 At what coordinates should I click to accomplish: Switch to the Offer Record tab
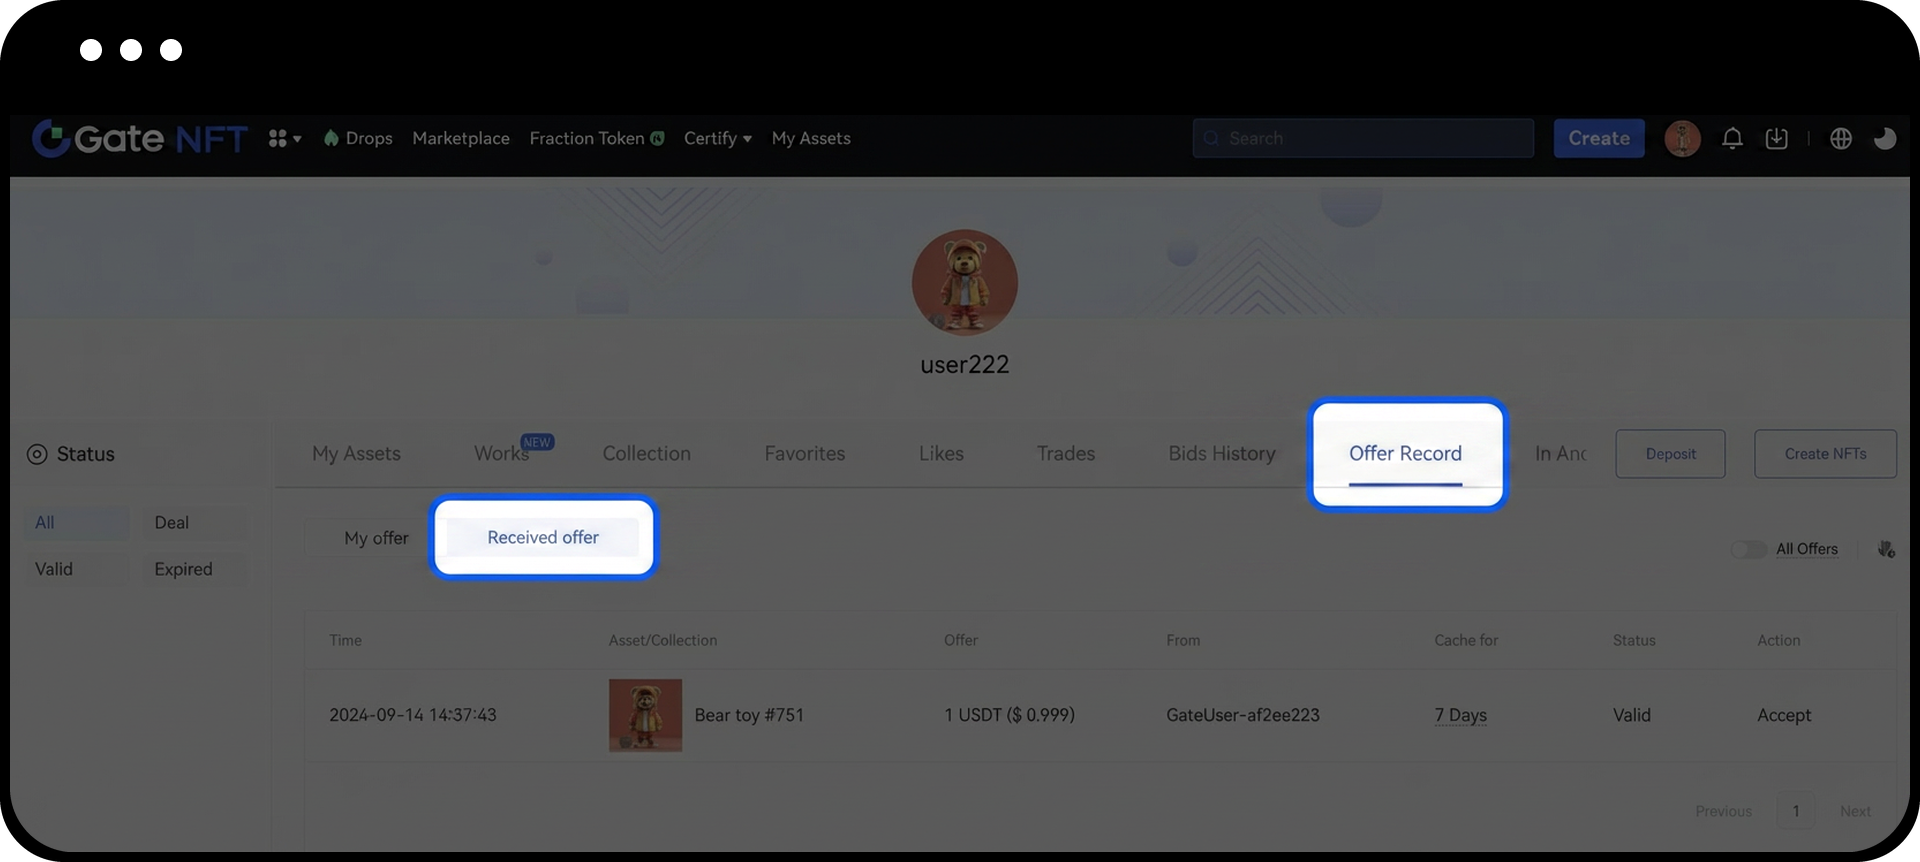point(1405,454)
